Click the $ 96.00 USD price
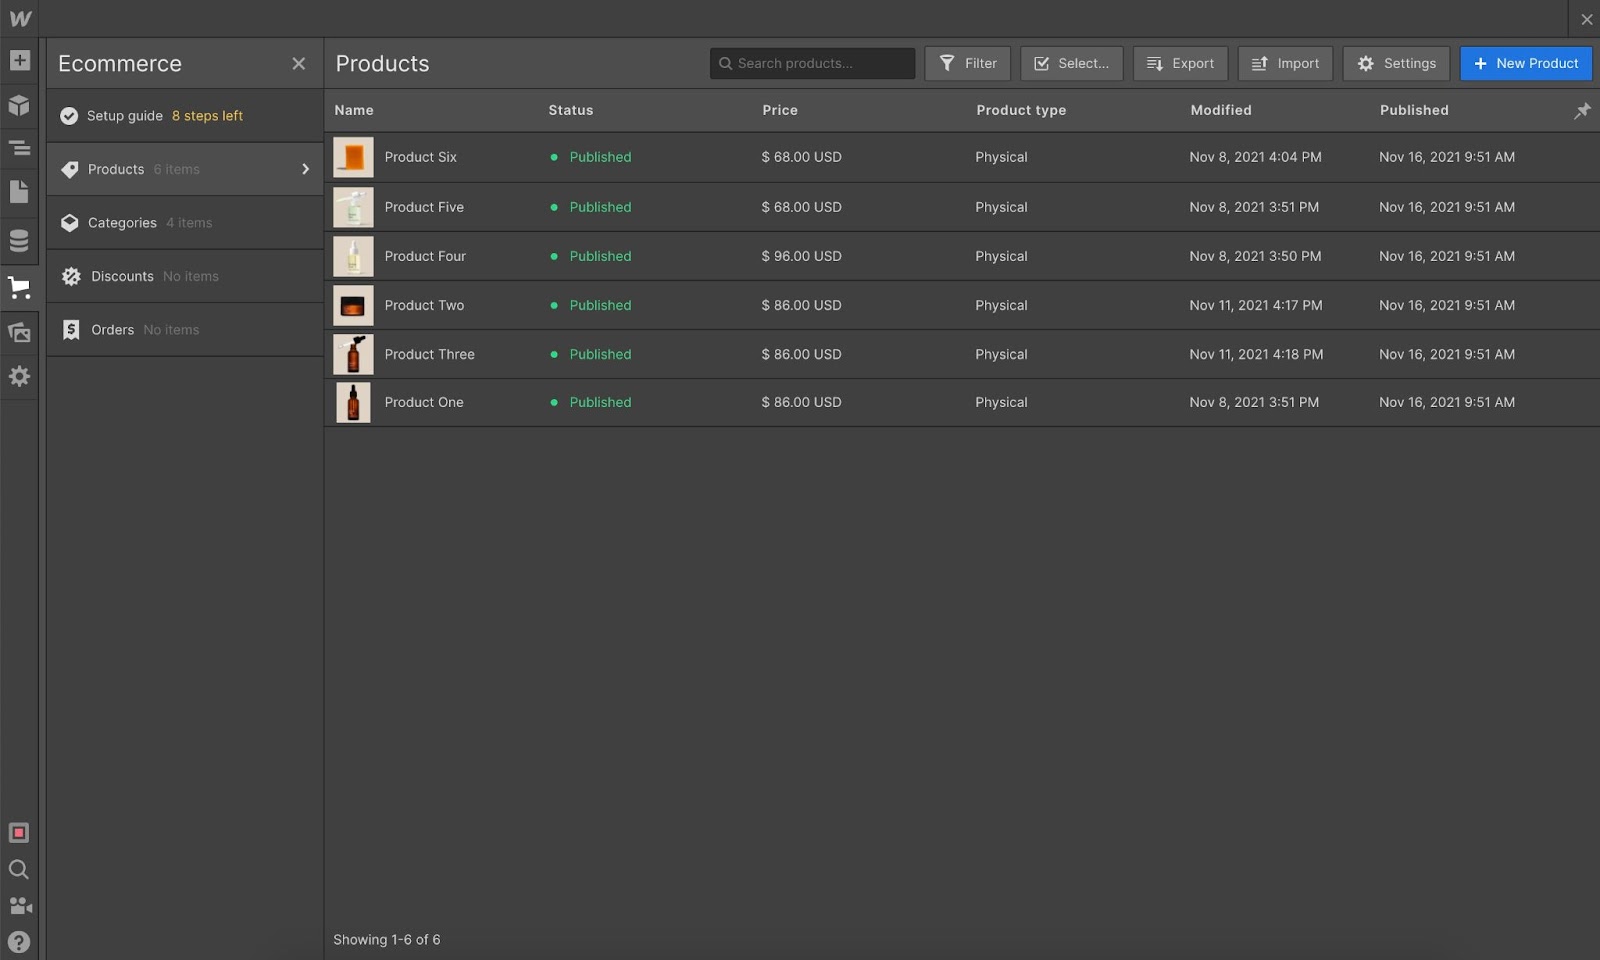 802,256
